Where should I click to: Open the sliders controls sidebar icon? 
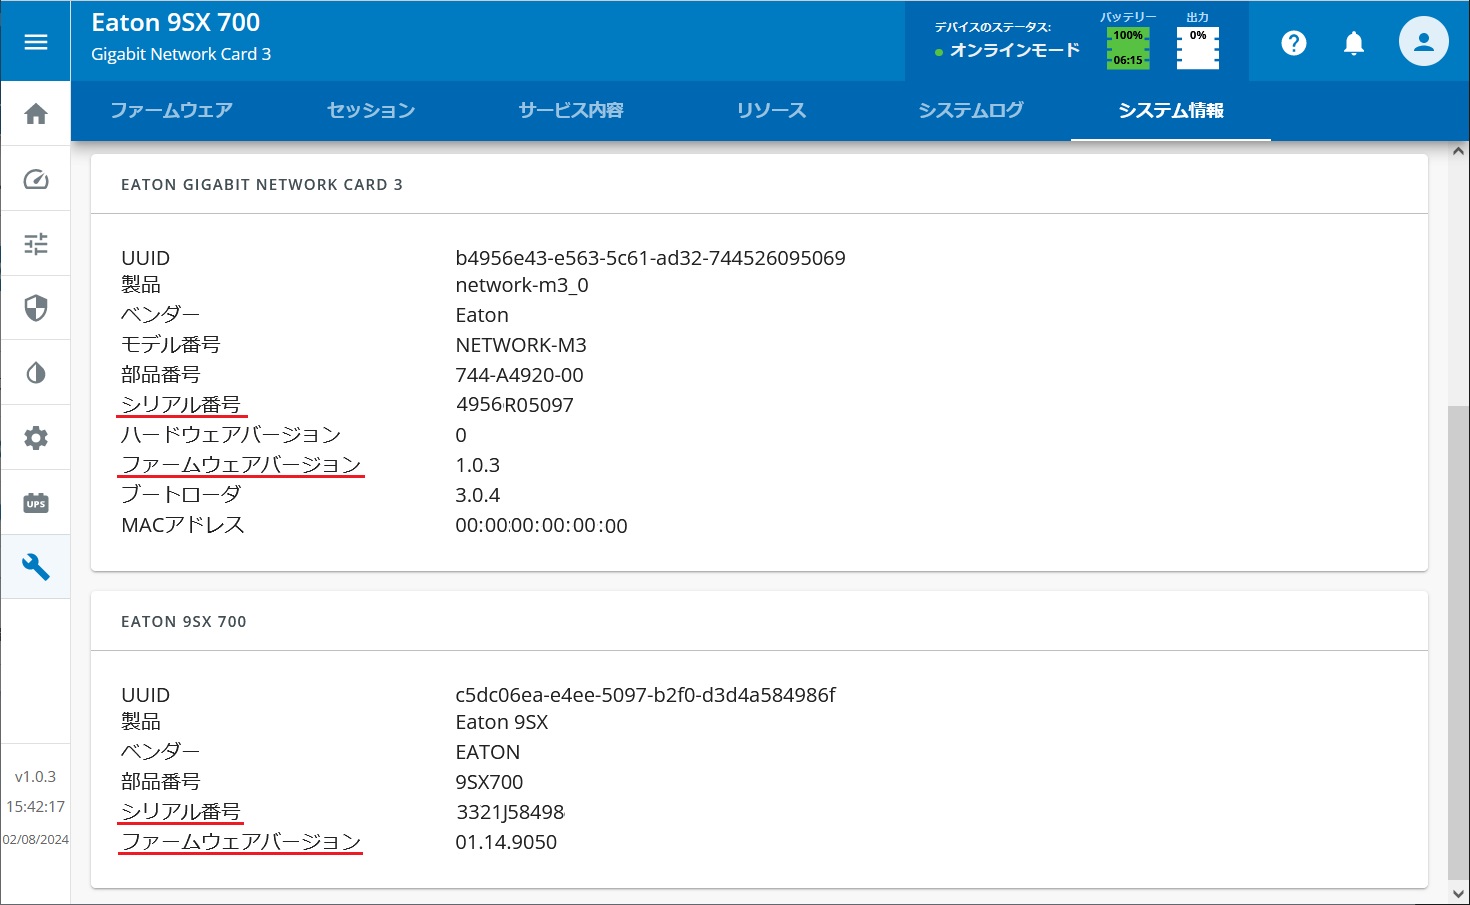tap(36, 244)
